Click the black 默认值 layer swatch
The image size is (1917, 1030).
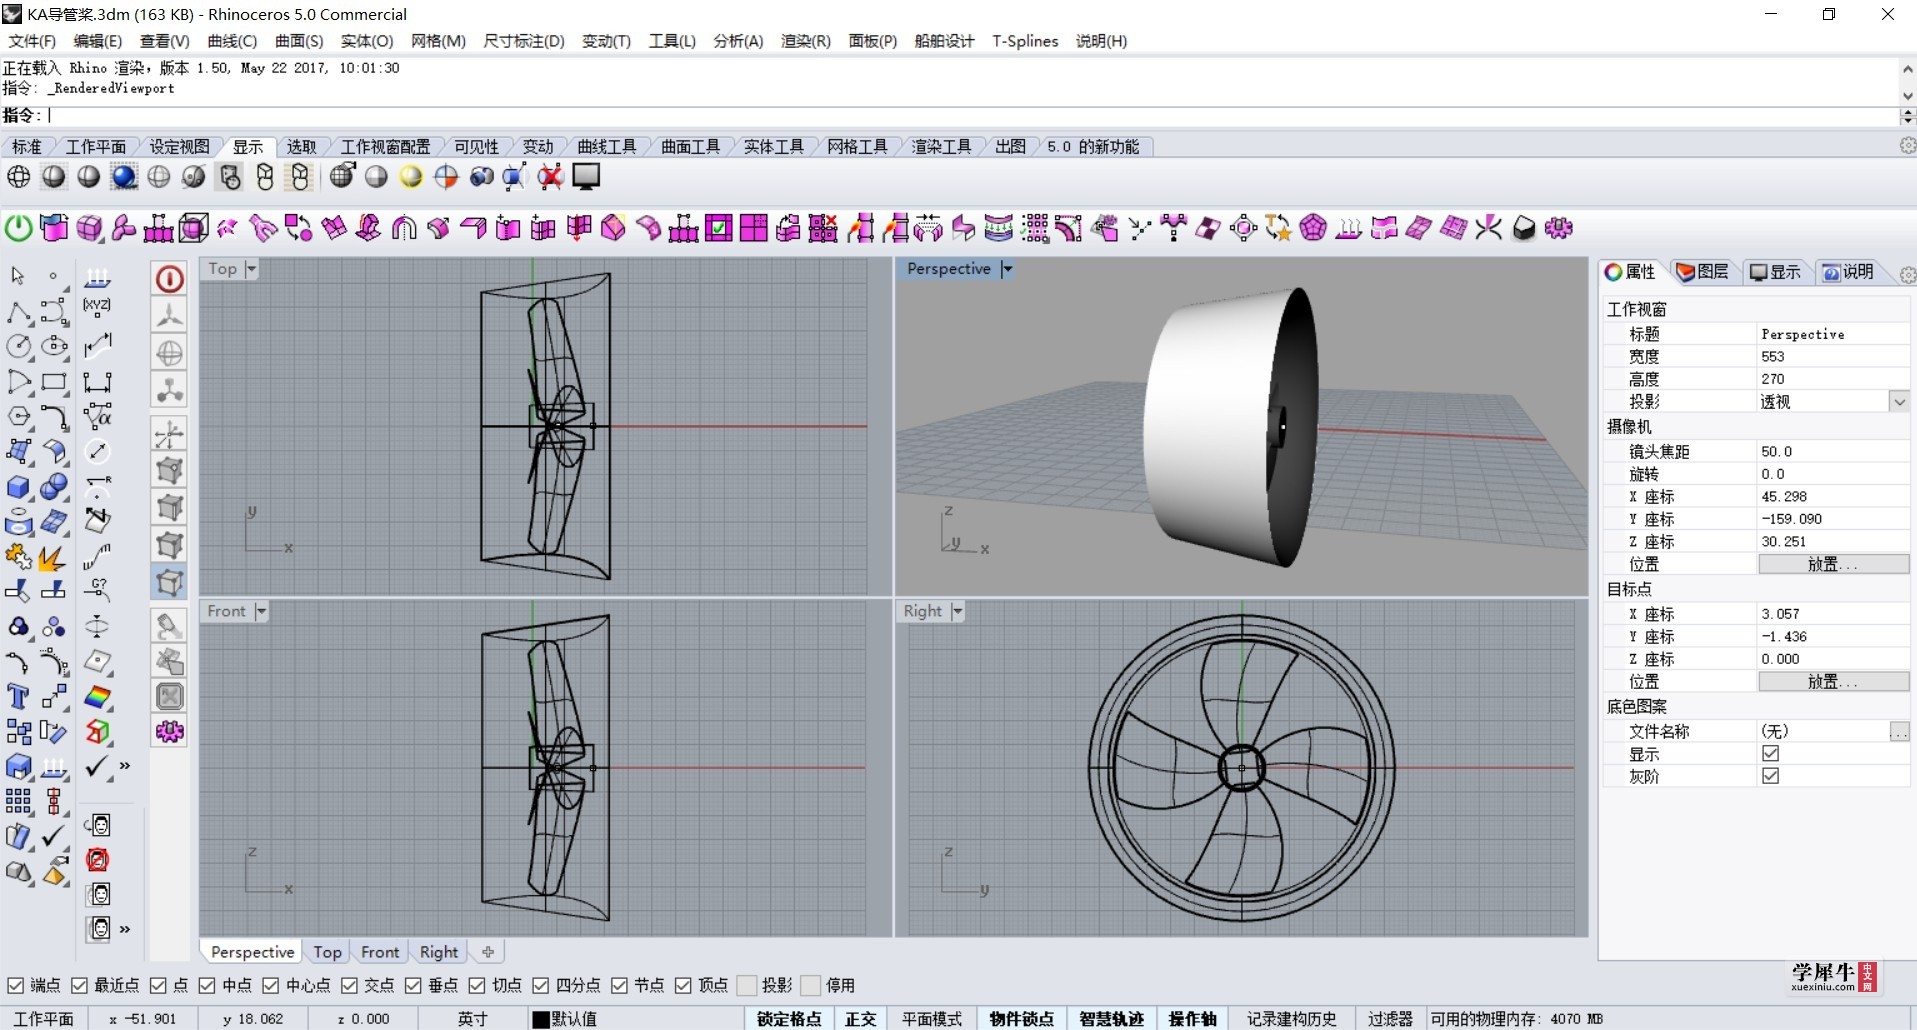point(541,1019)
